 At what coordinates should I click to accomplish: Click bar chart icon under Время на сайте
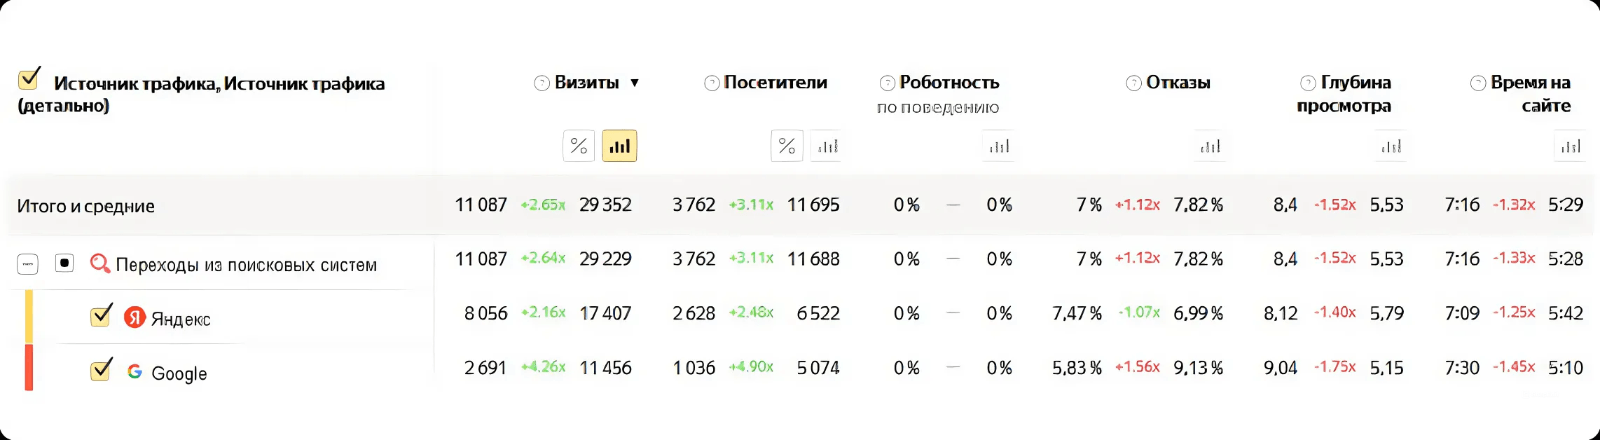(x=1571, y=146)
